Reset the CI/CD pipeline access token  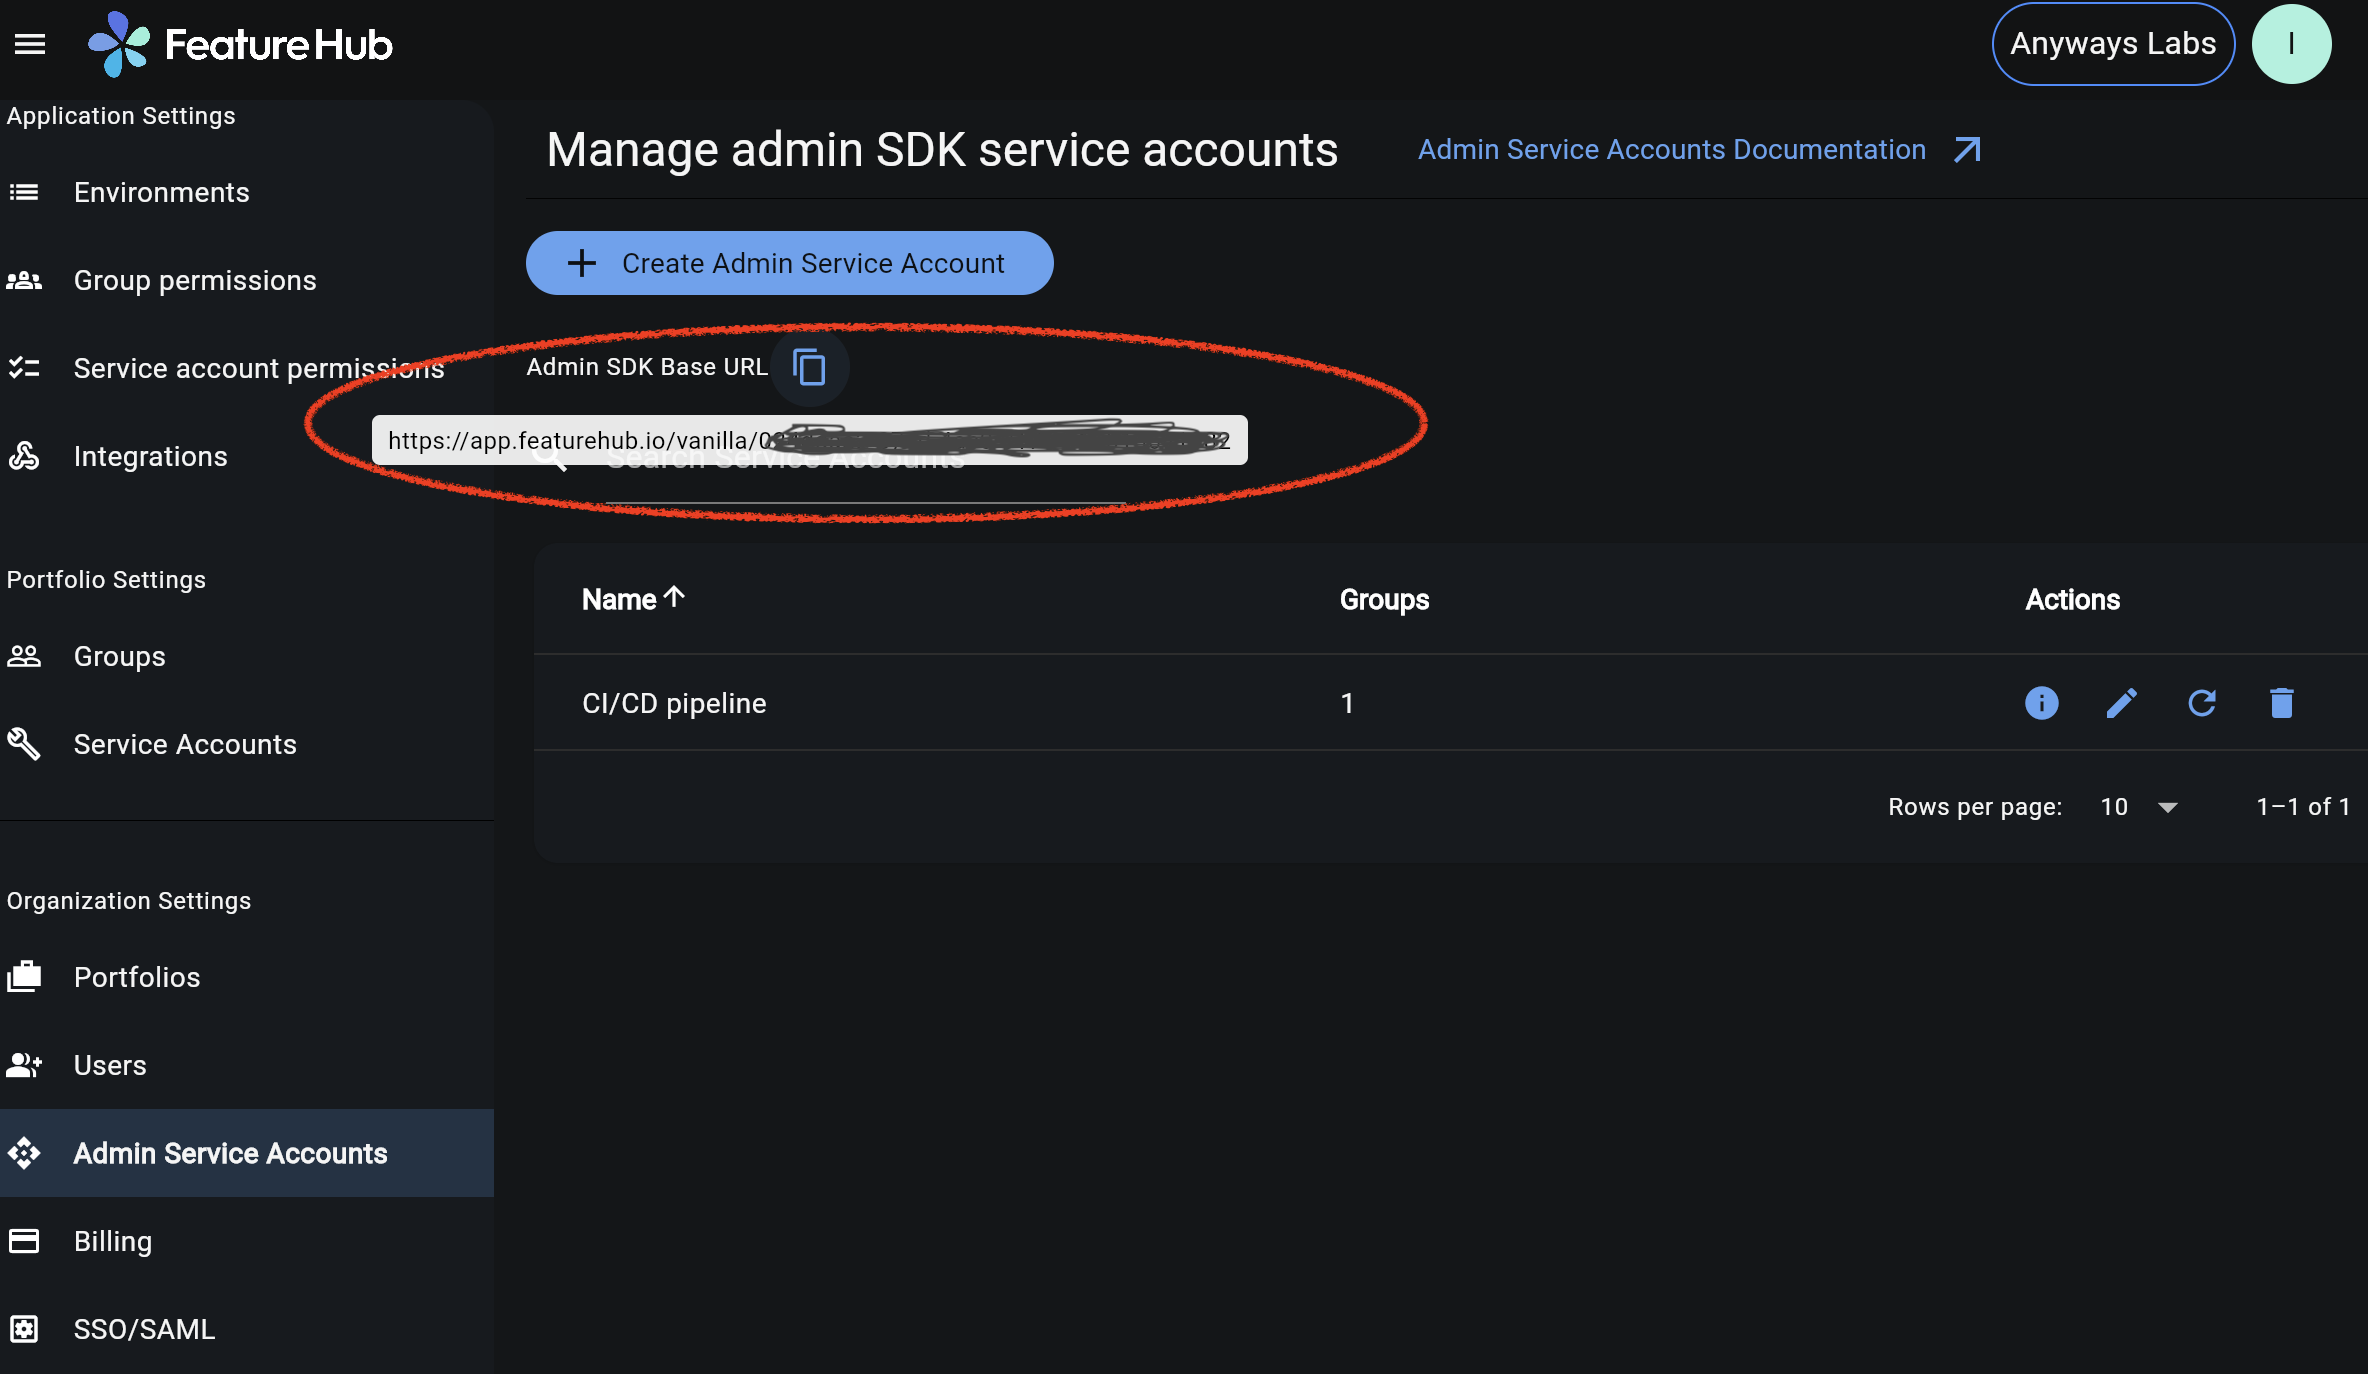tap(2202, 703)
